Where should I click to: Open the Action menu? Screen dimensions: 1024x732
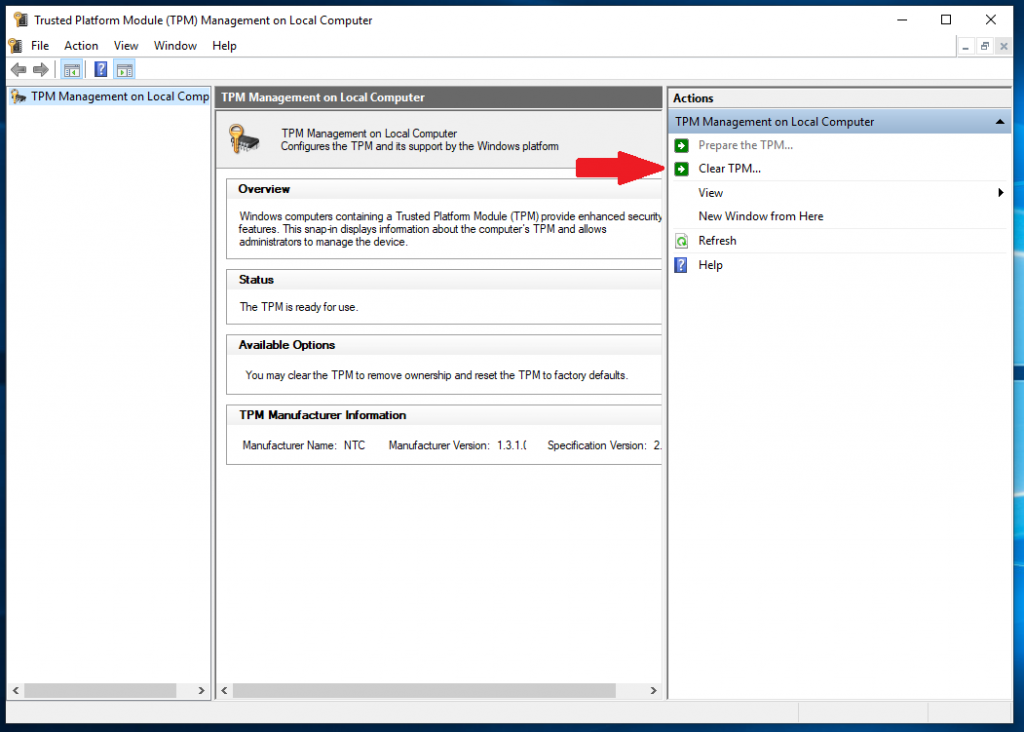tap(81, 46)
